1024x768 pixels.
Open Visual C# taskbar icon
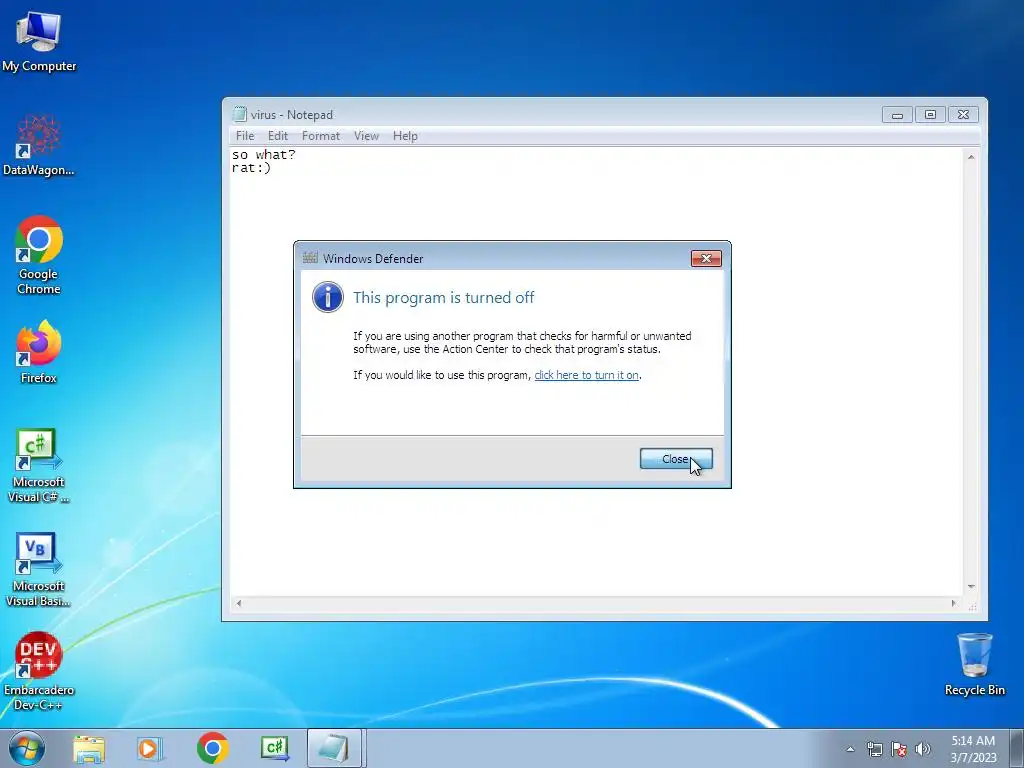coord(274,748)
